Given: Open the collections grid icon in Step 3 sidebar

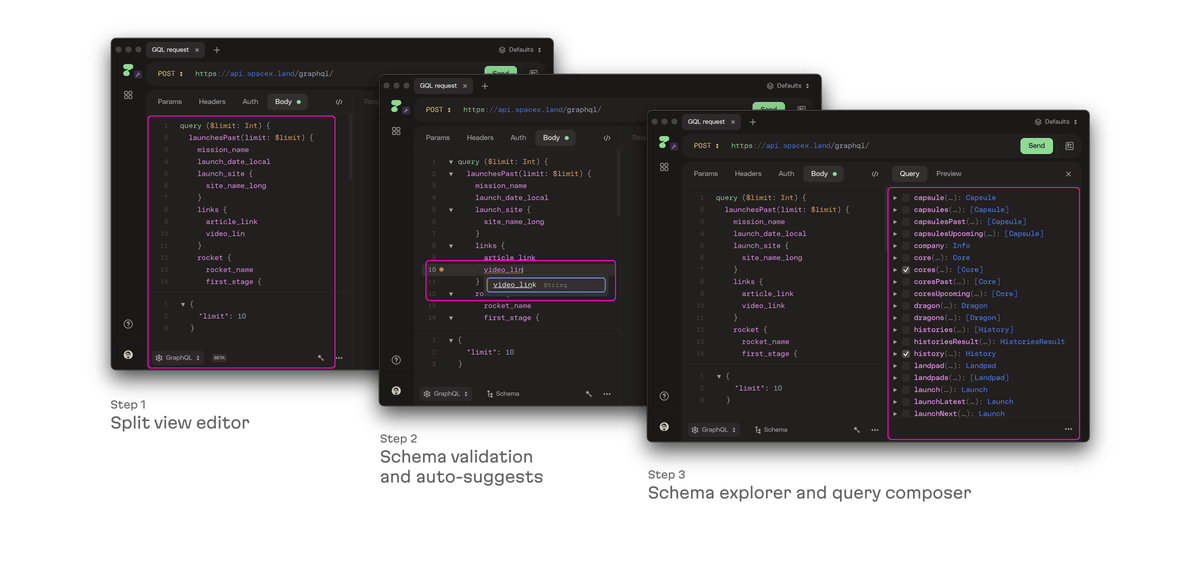Looking at the screenshot, I should (x=664, y=167).
